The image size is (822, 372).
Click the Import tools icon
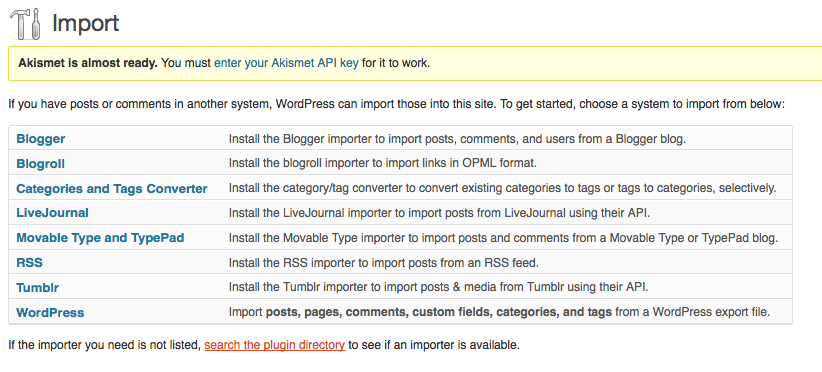[25, 25]
